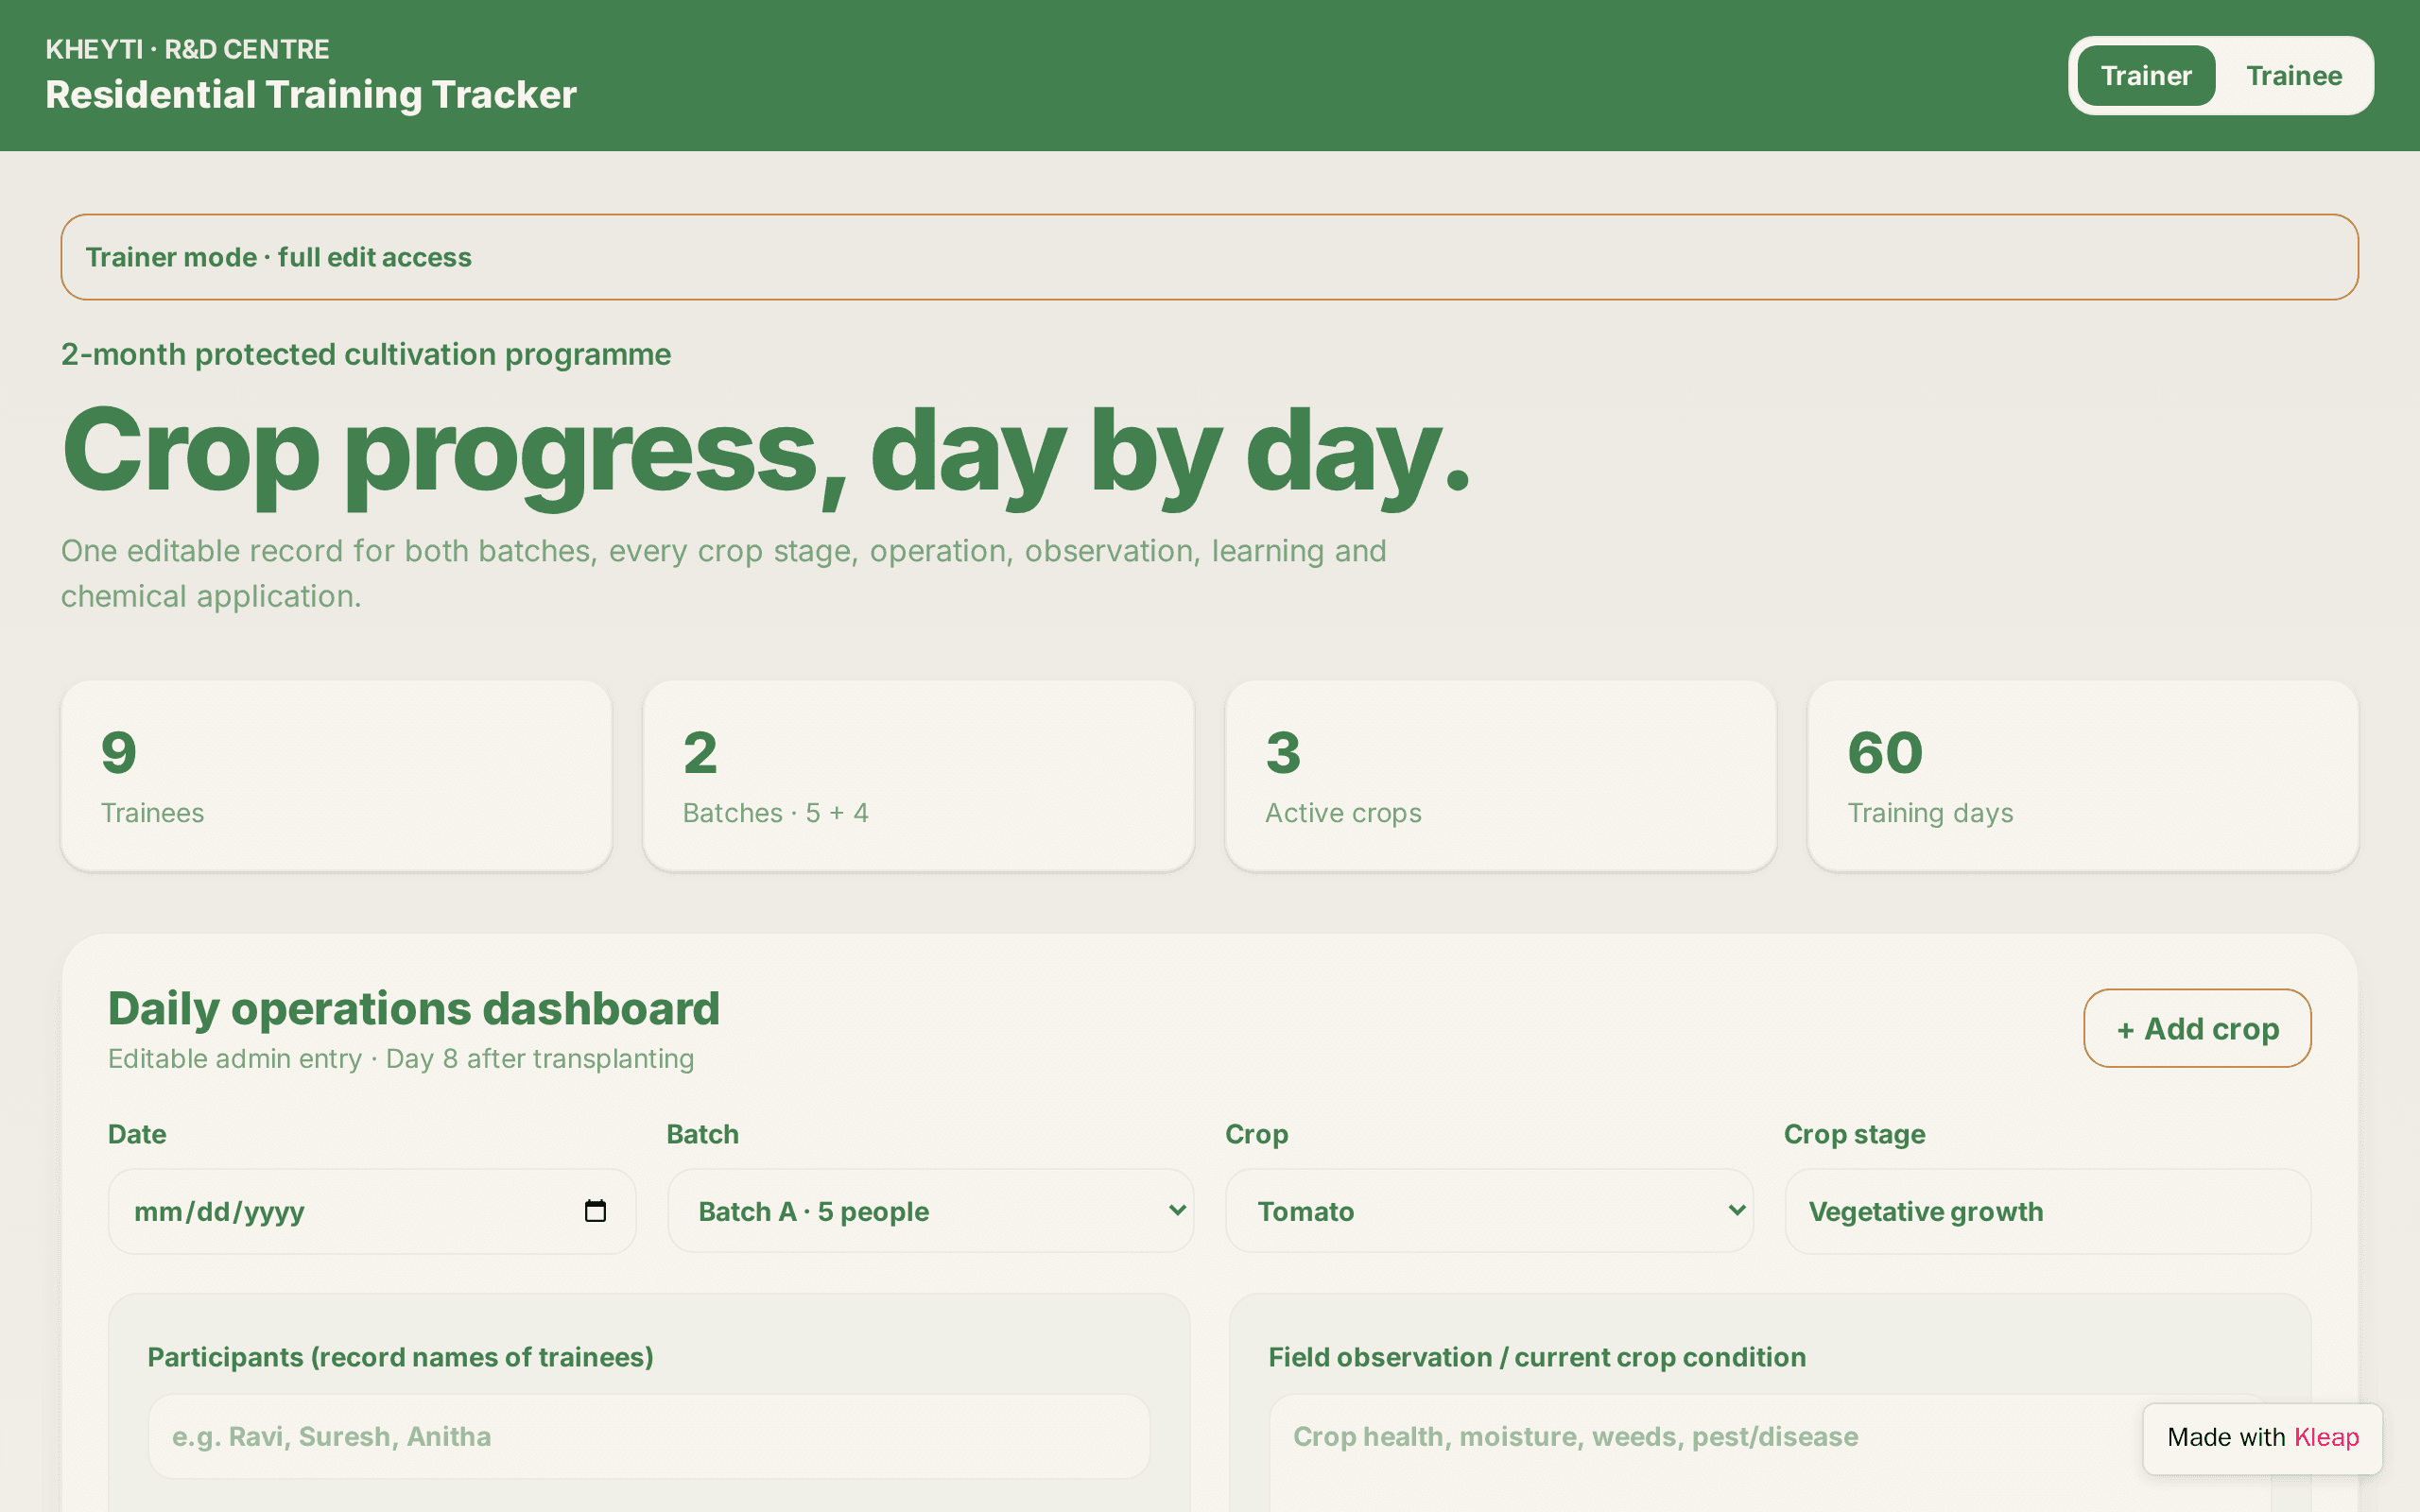Click the Trainer mode full edit access banner

pos(1210,257)
